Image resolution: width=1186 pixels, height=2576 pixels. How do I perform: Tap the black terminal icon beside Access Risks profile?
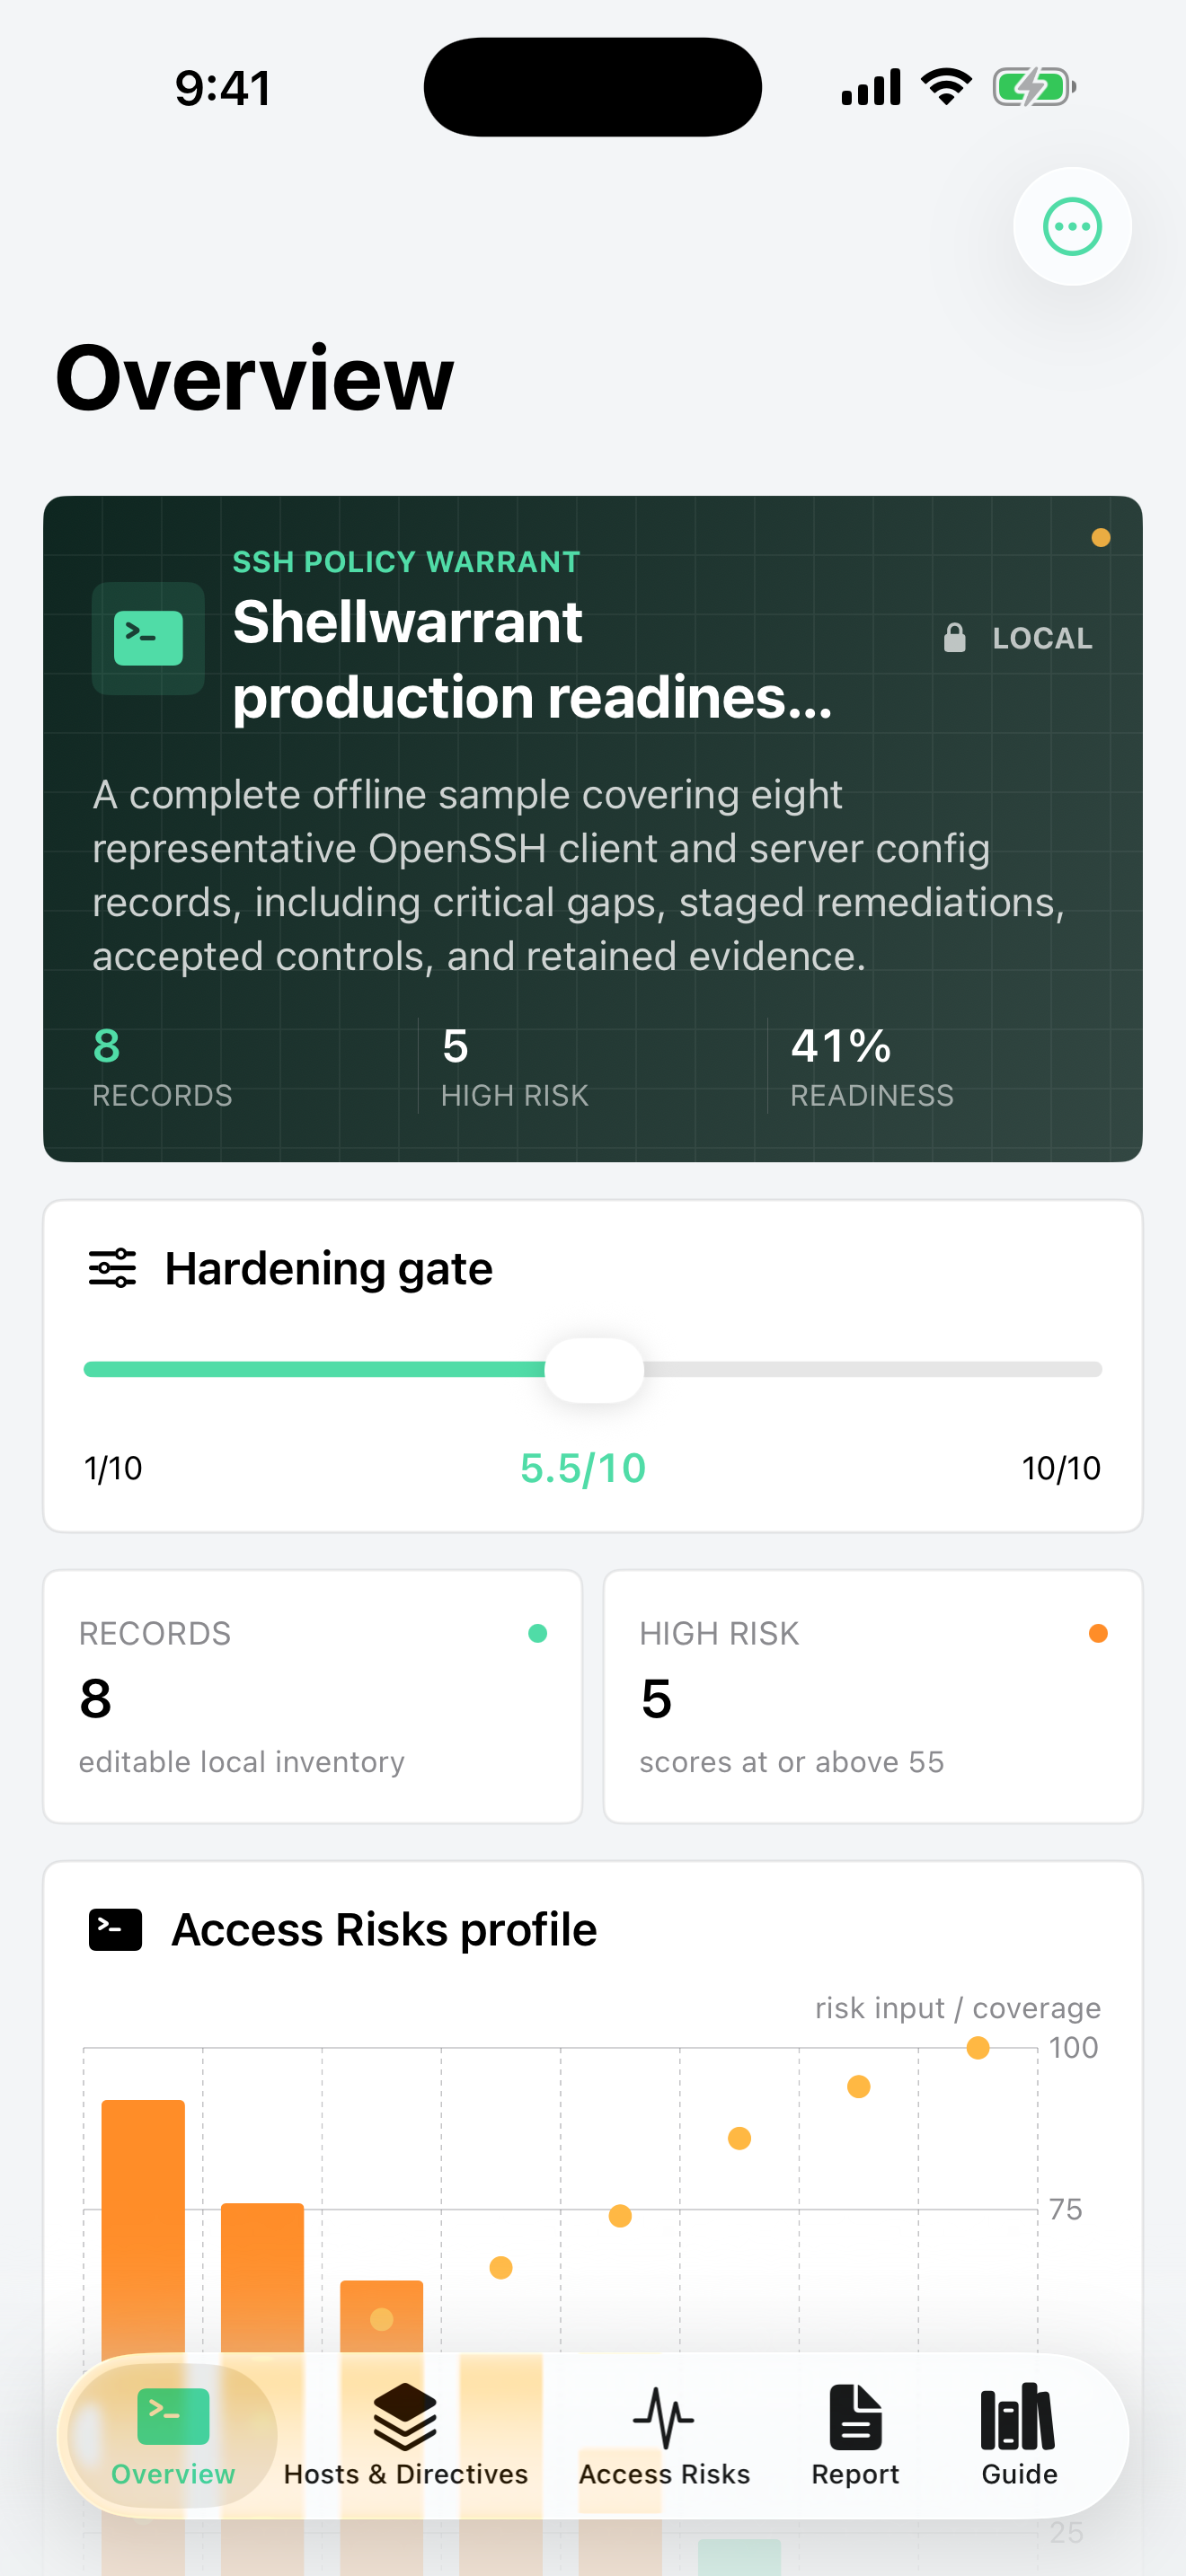pyautogui.click(x=115, y=1930)
